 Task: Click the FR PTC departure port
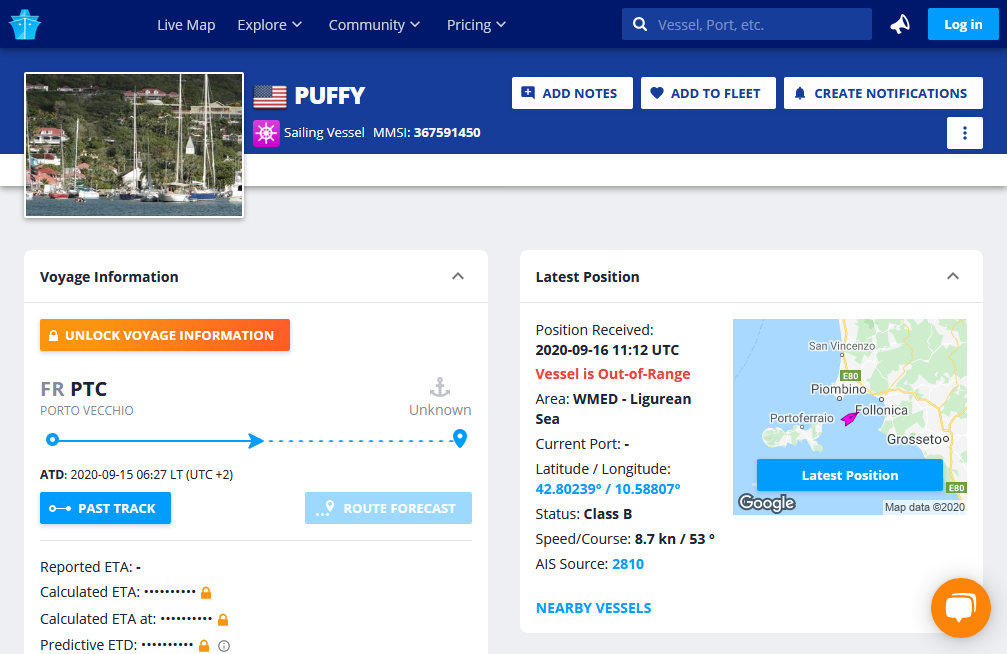click(x=74, y=389)
